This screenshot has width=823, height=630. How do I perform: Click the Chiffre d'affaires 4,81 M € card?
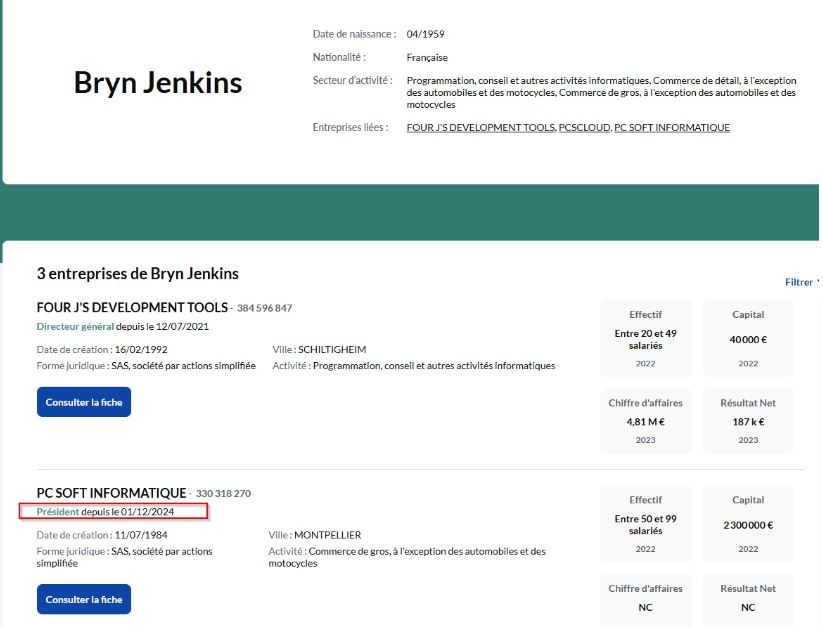pyautogui.click(x=645, y=421)
